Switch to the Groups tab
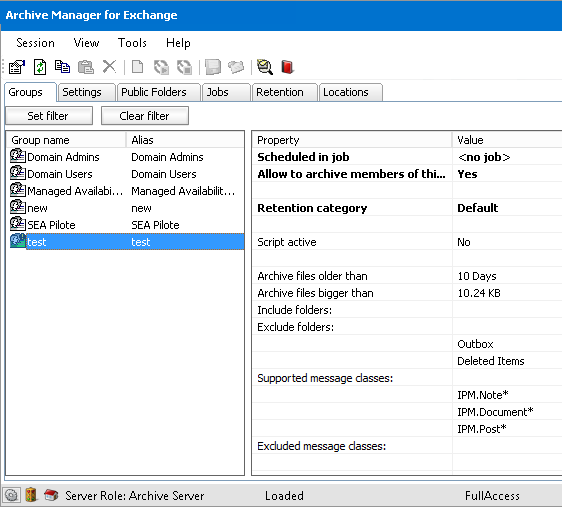The height and width of the screenshot is (507, 562). 30,92
